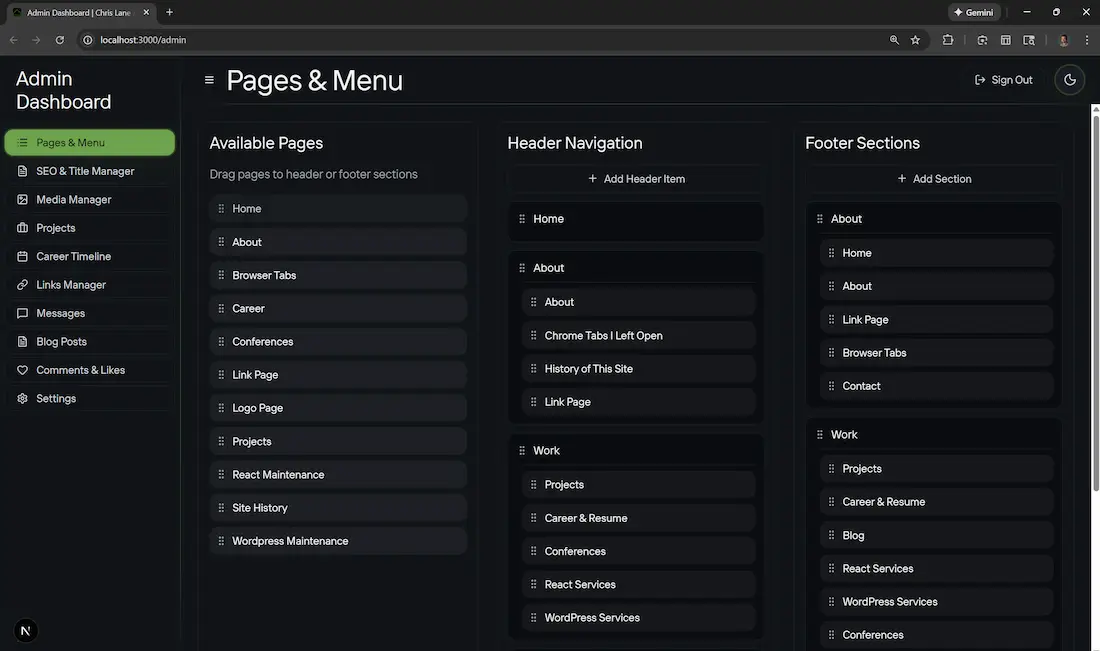Image resolution: width=1100 pixels, height=651 pixels.
Task: Select Browser Tabs in footer About section
Action: pos(937,353)
